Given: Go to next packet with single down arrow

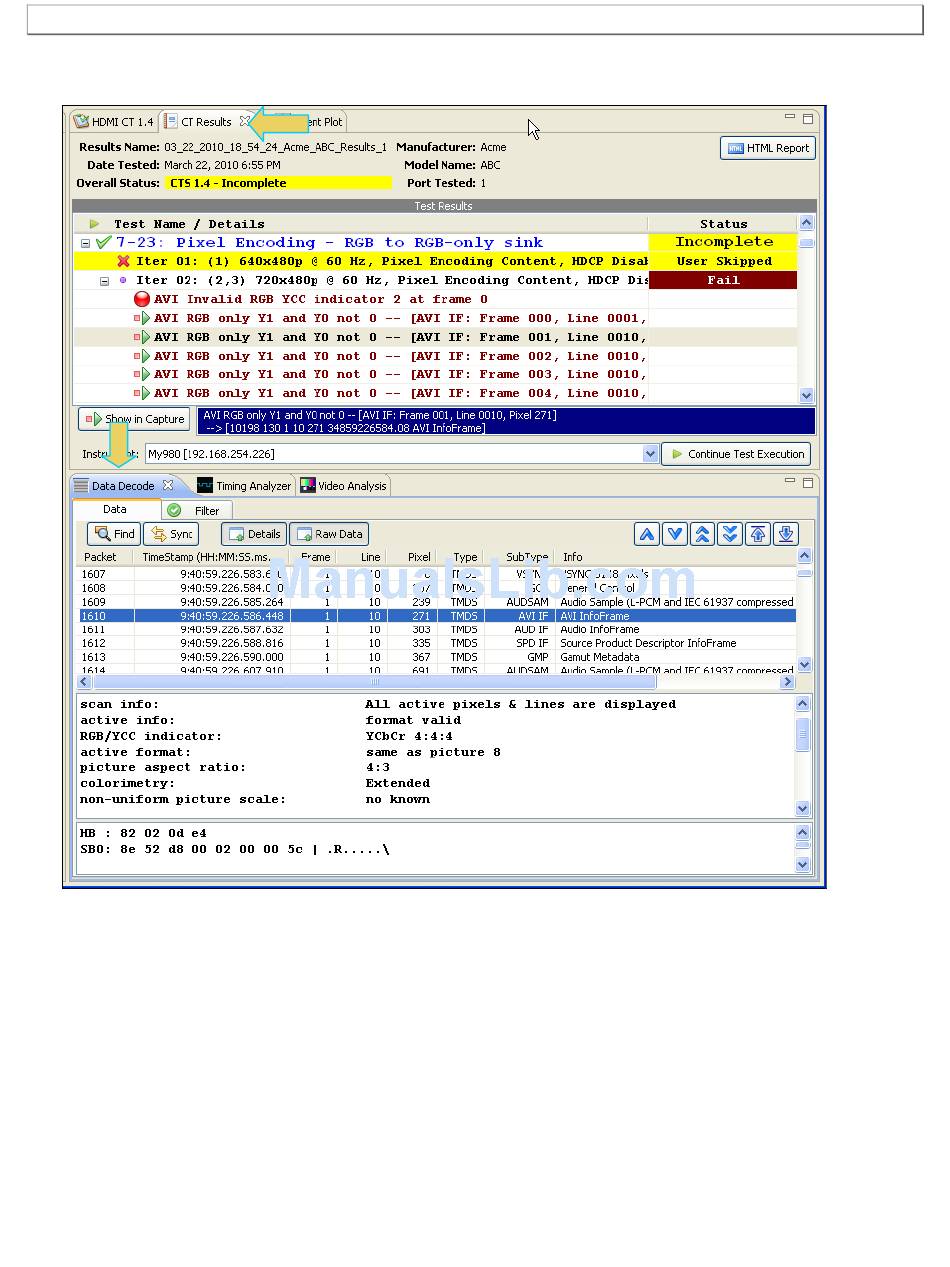Looking at the screenshot, I should [x=675, y=534].
